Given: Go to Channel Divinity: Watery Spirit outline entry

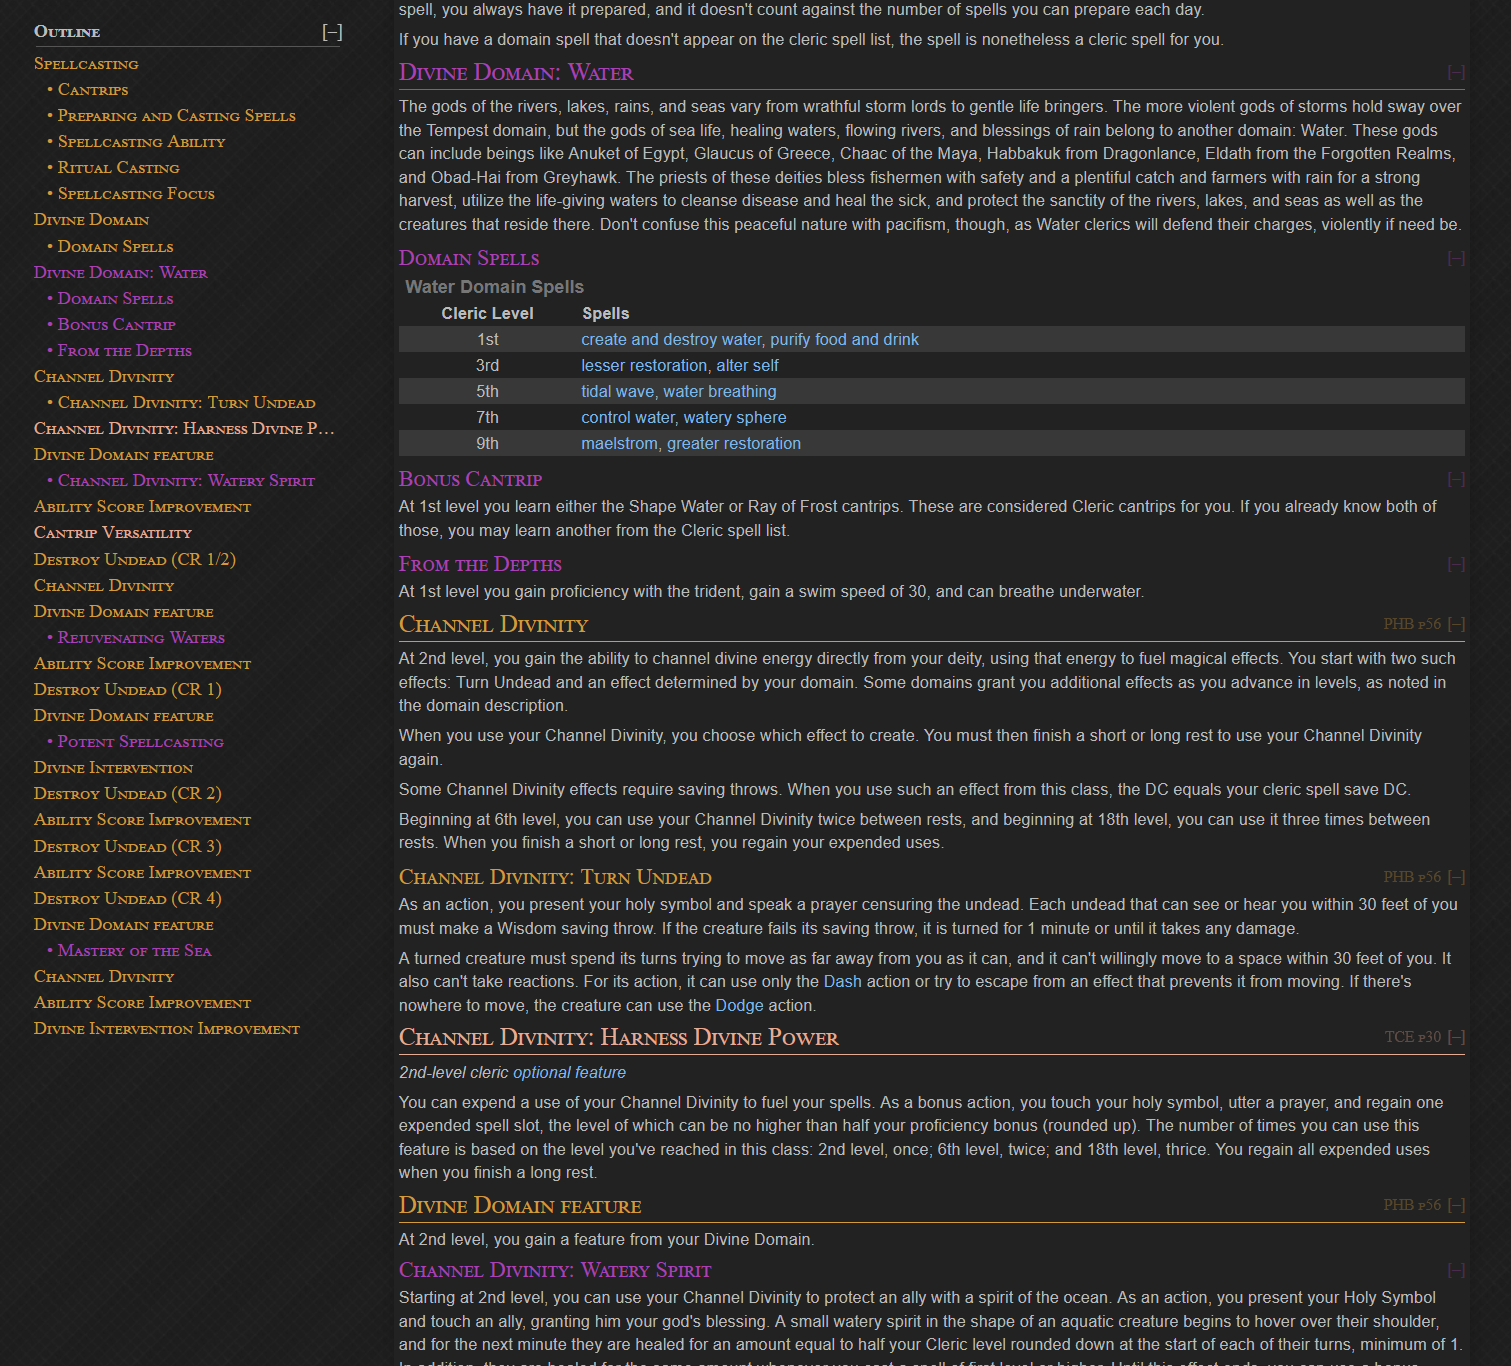Looking at the screenshot, I should pos(186,480).
